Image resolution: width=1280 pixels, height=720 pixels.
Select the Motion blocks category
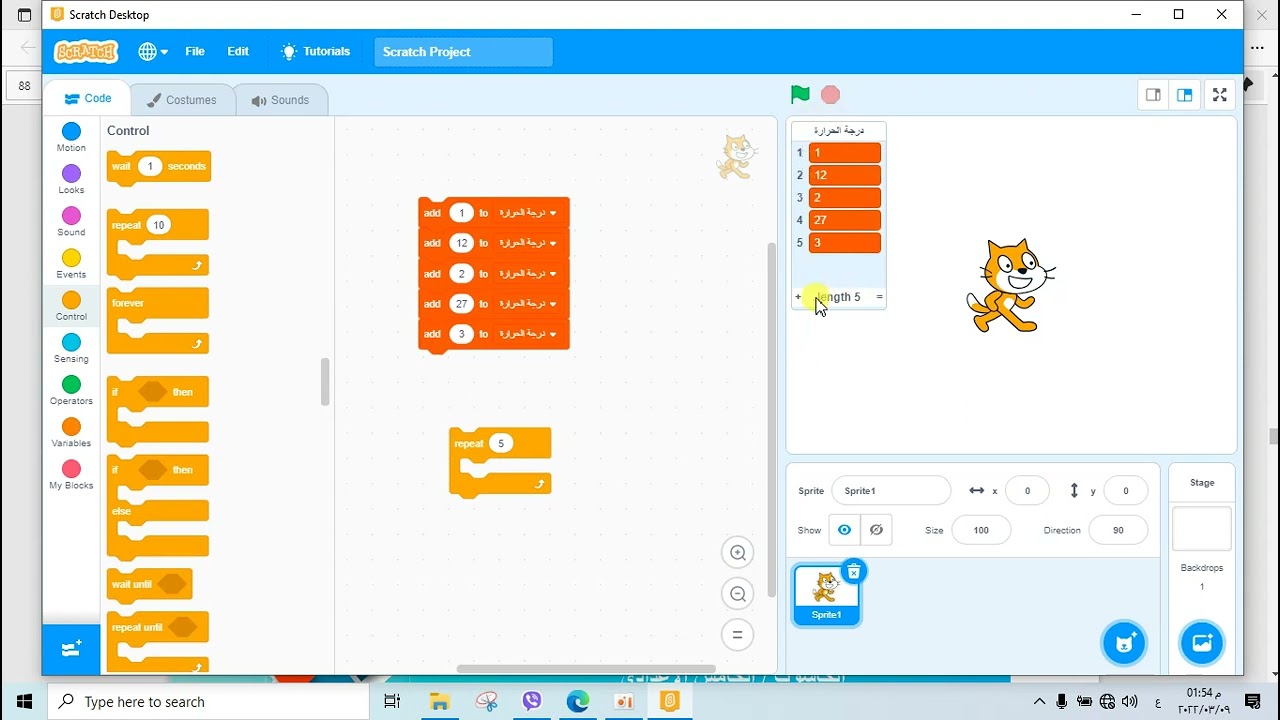click(71, 138)
